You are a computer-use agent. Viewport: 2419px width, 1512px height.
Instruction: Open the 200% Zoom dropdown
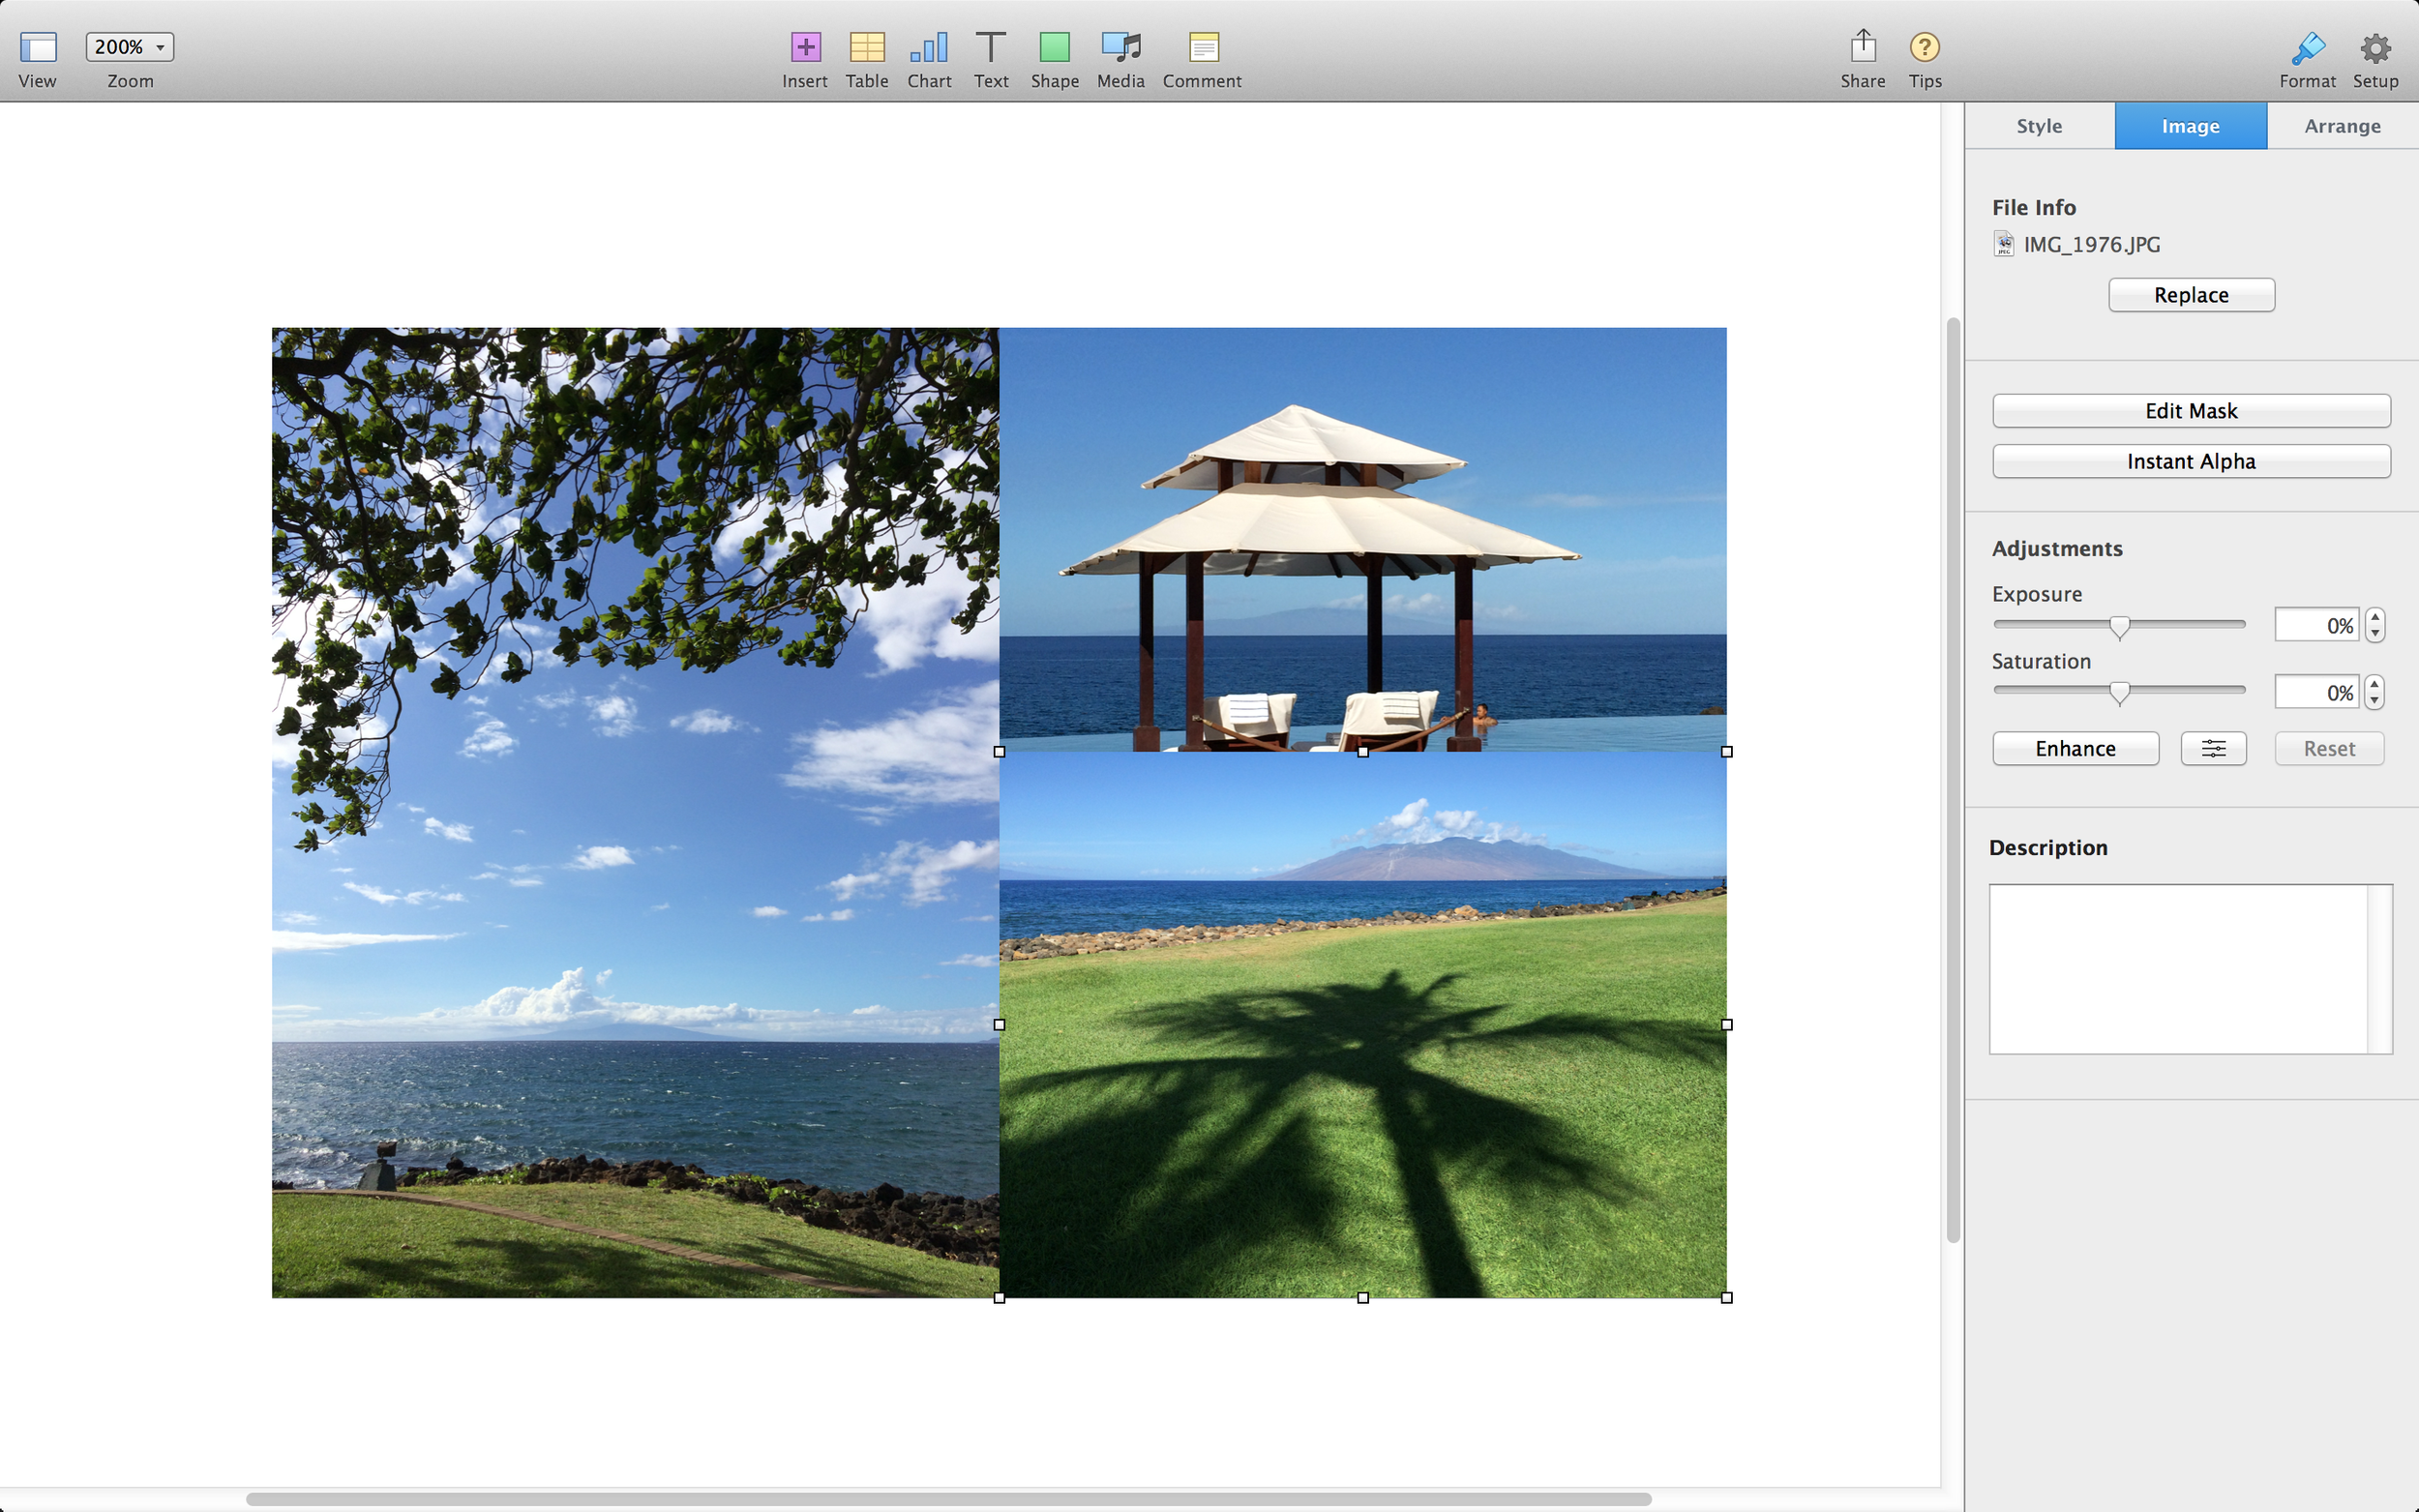pos(130,47)
